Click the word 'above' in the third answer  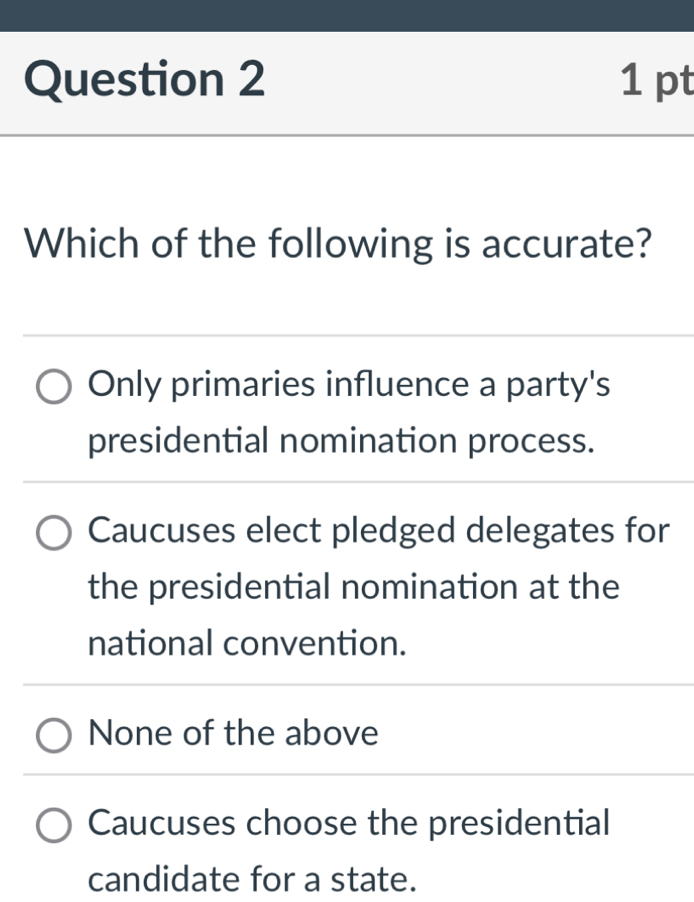331,733
